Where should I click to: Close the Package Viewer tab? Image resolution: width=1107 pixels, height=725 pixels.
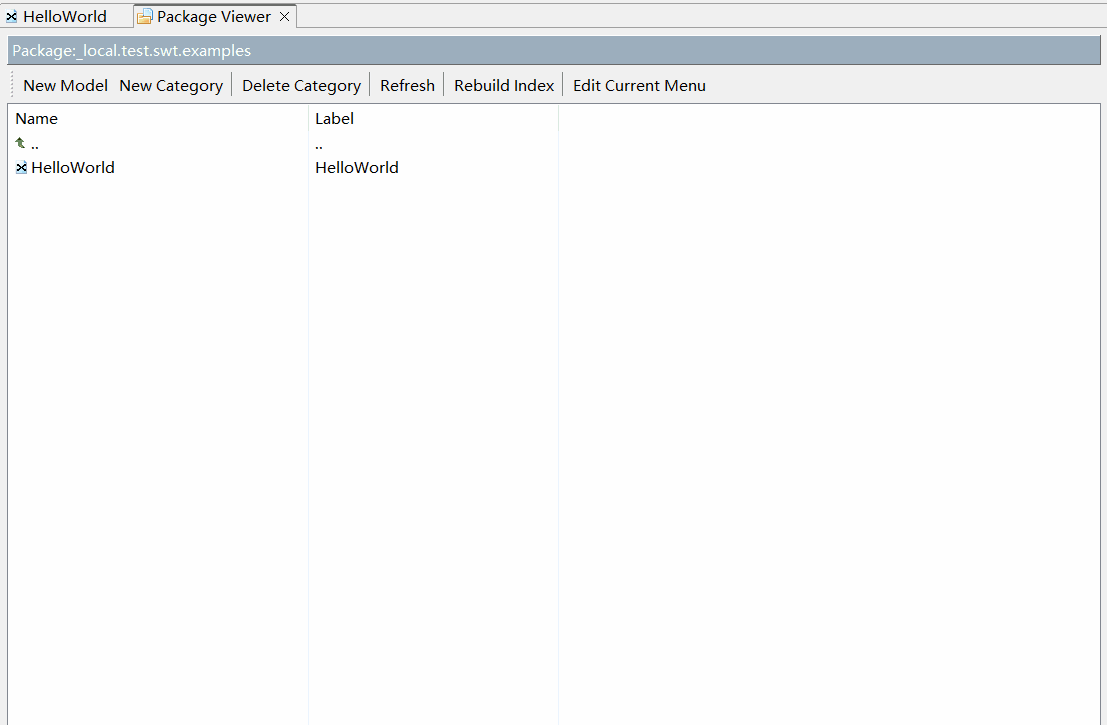coord(284,17)
